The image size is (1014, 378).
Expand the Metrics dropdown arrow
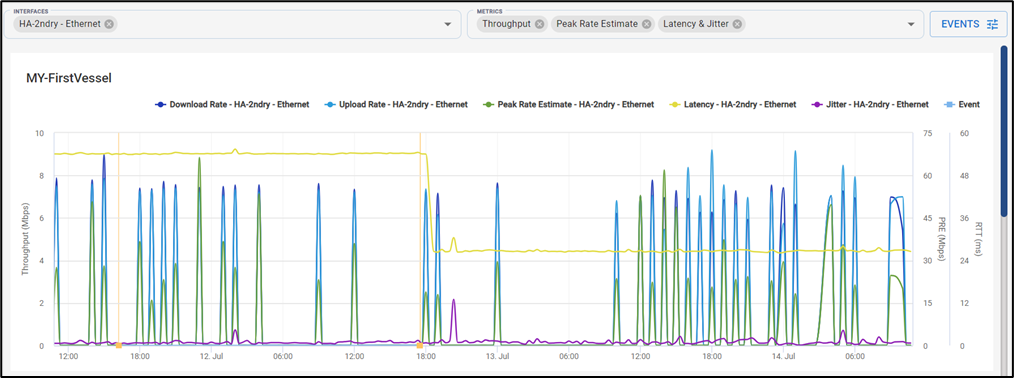[911, 25]
